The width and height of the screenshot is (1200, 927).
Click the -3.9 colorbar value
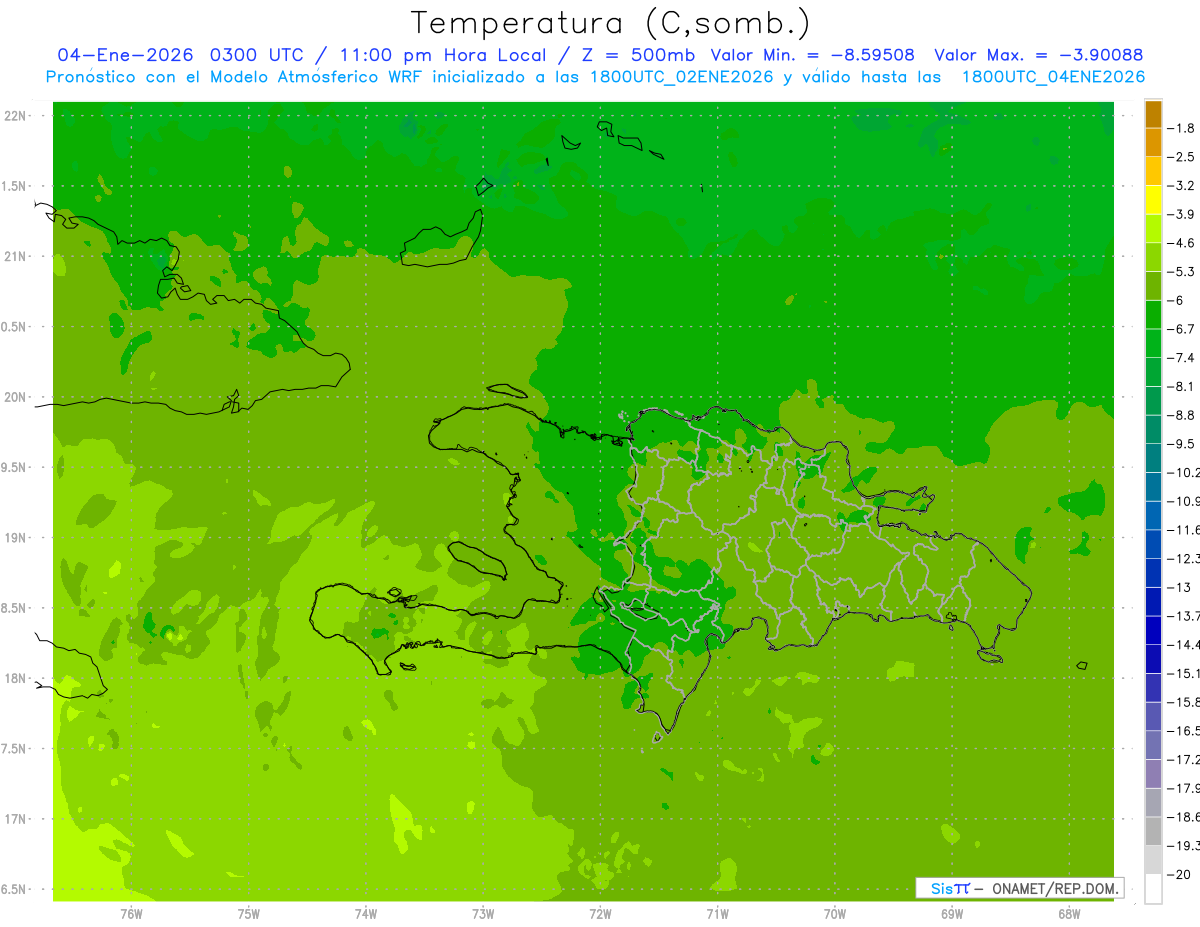pyautogui.click(x=1182, y=214)
